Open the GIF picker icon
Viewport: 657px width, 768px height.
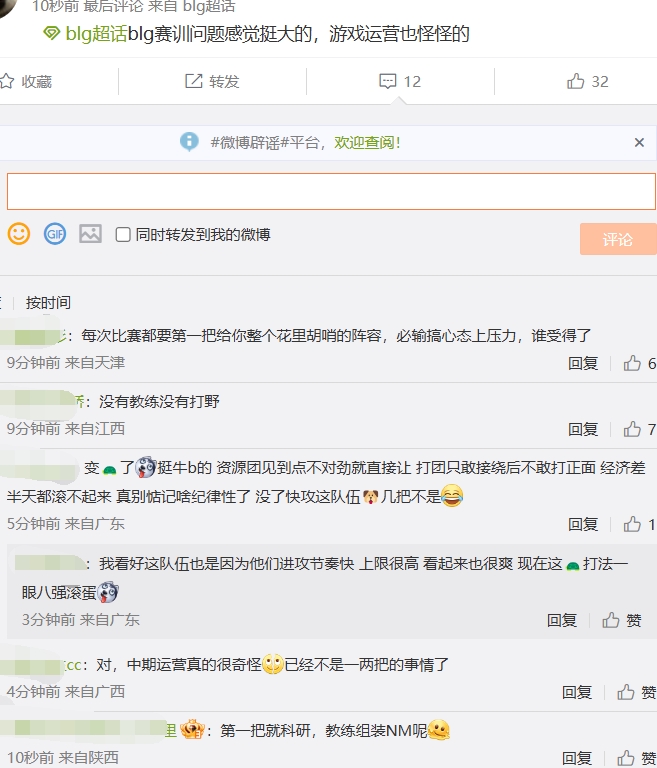coord(54,234)
